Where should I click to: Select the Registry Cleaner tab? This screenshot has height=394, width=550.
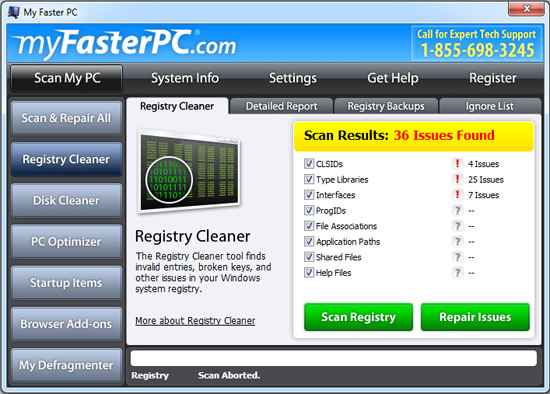177,106
